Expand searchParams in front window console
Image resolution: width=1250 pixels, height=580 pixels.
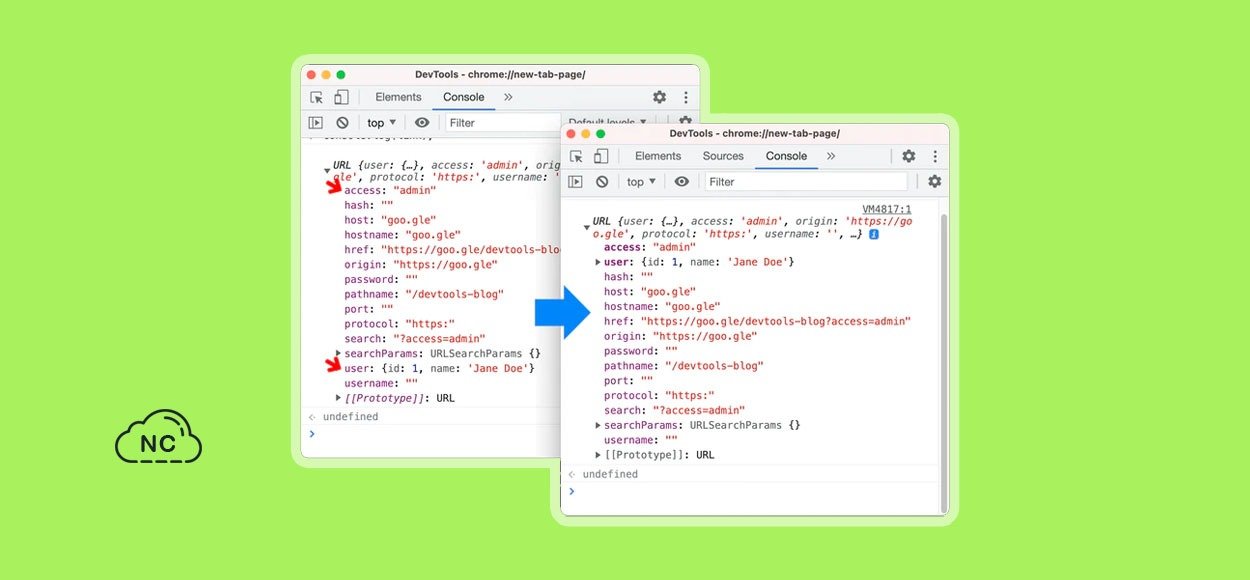[598, 425]
